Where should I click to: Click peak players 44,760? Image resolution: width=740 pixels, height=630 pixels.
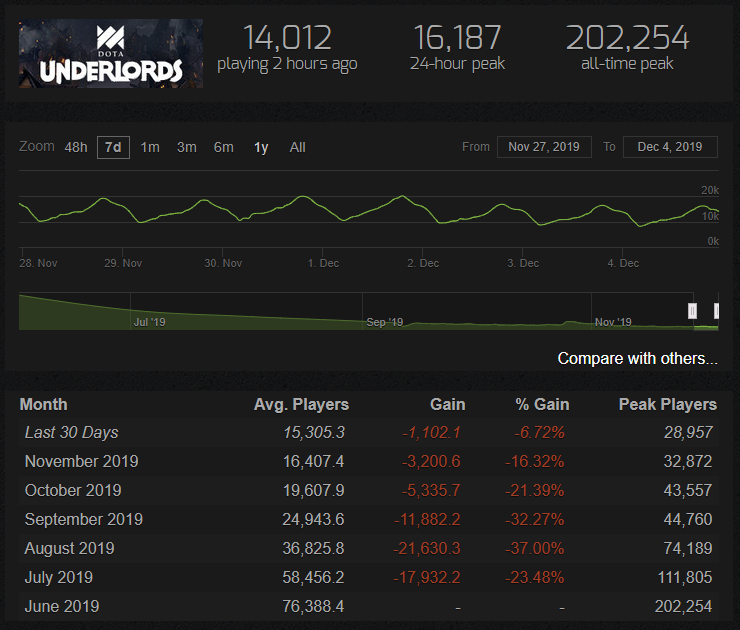point(688,519)
